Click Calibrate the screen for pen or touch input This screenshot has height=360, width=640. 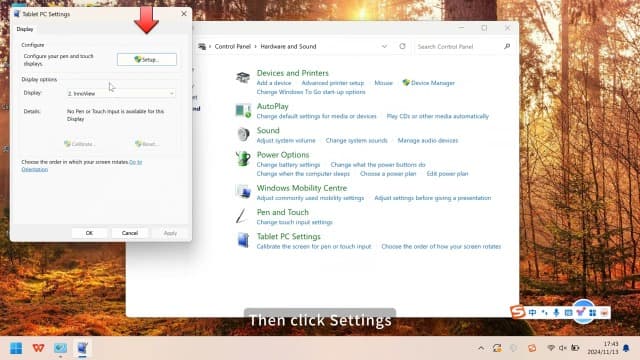[x=314, y=247]
